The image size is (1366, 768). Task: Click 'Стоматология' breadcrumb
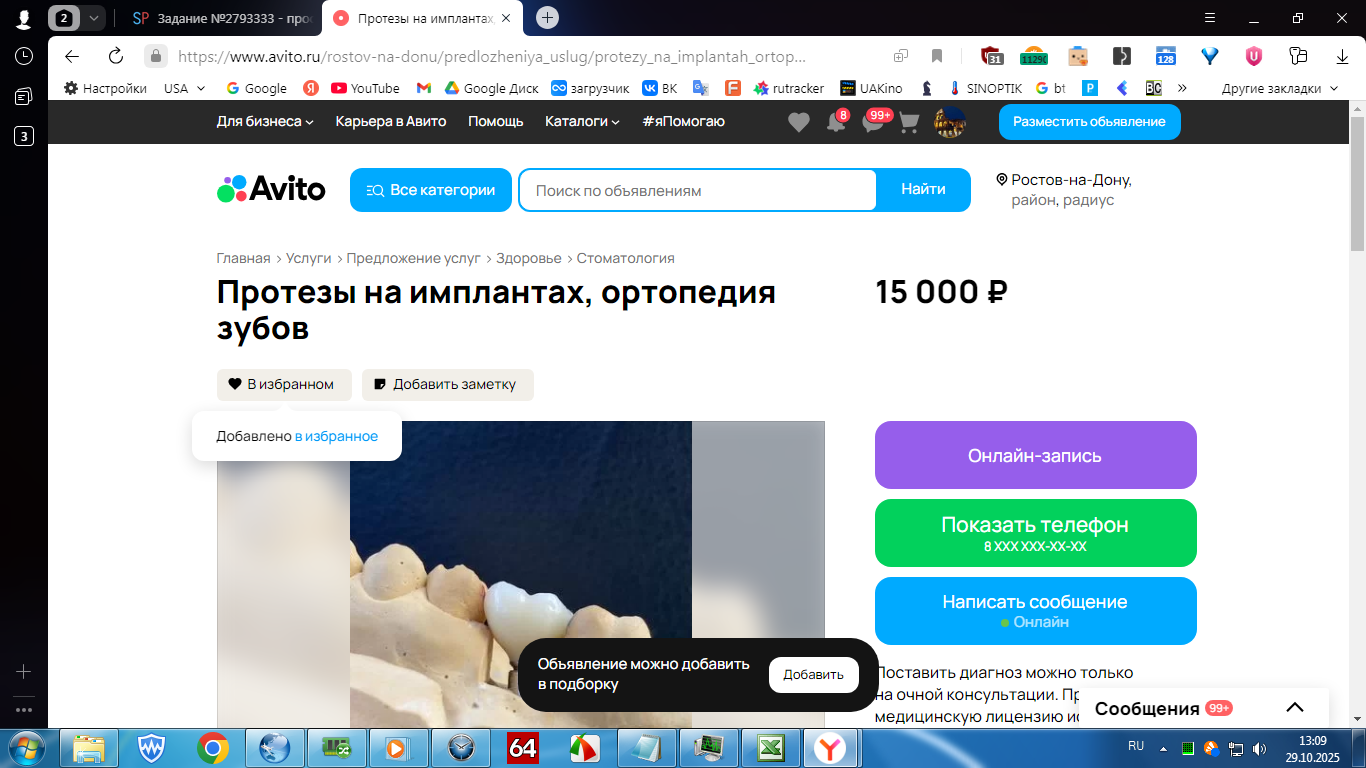pyautogui.click(x=626, y=258)
